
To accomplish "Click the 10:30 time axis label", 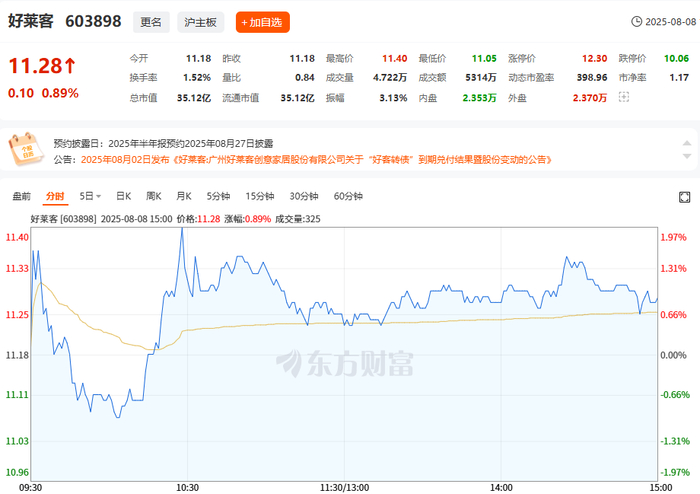I will click(188, 488).
